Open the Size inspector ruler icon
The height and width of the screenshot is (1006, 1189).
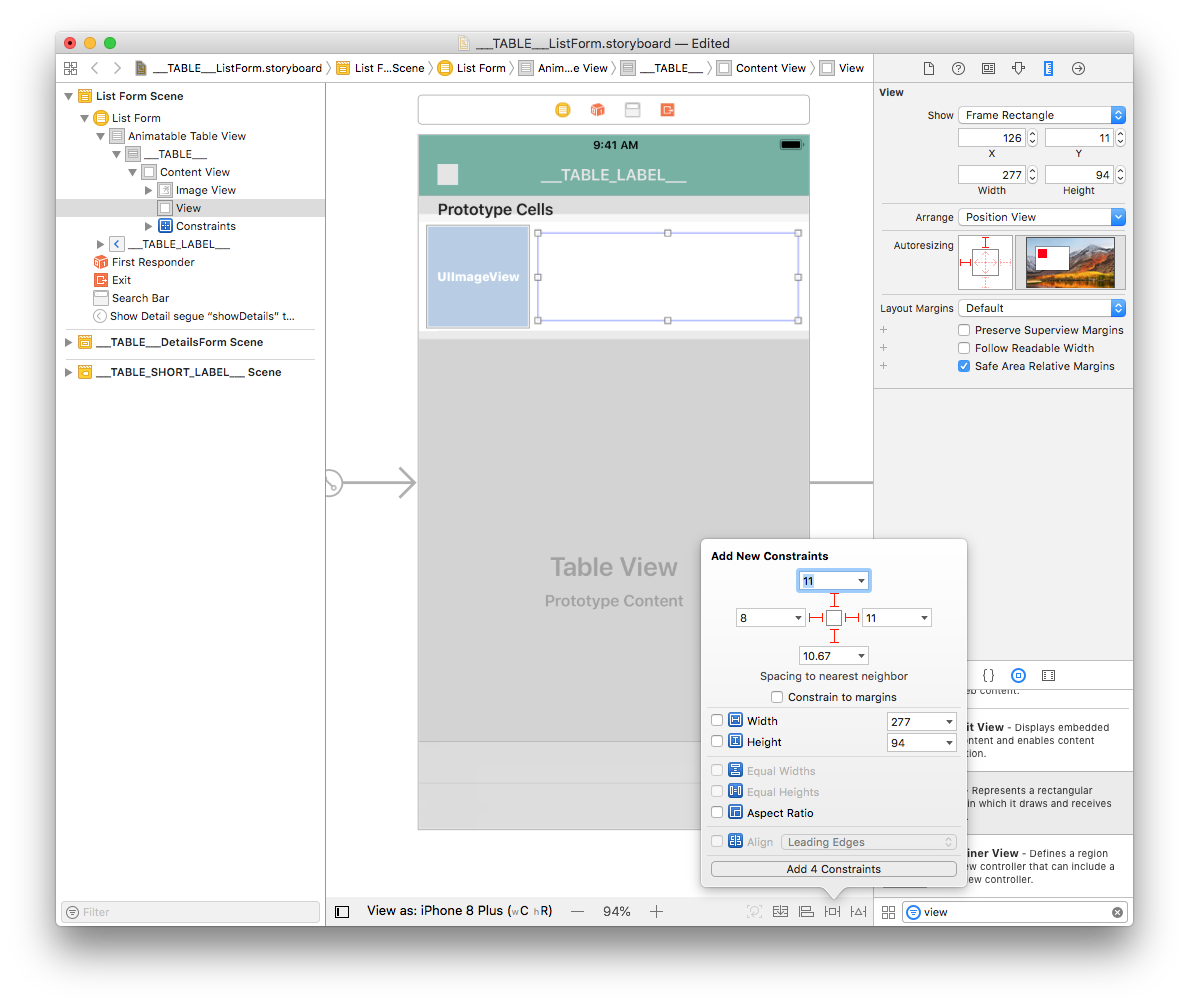(1048, 68)
